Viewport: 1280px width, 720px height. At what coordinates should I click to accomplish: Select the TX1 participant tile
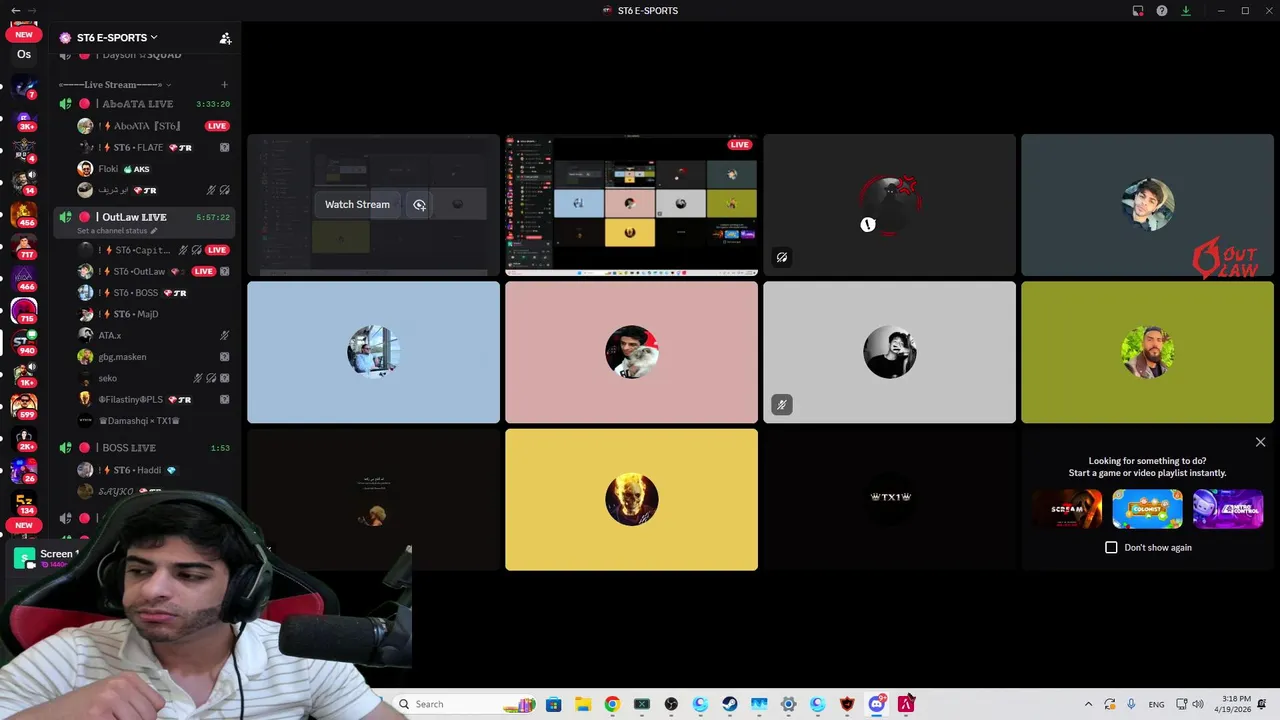(x=889, y=499)
